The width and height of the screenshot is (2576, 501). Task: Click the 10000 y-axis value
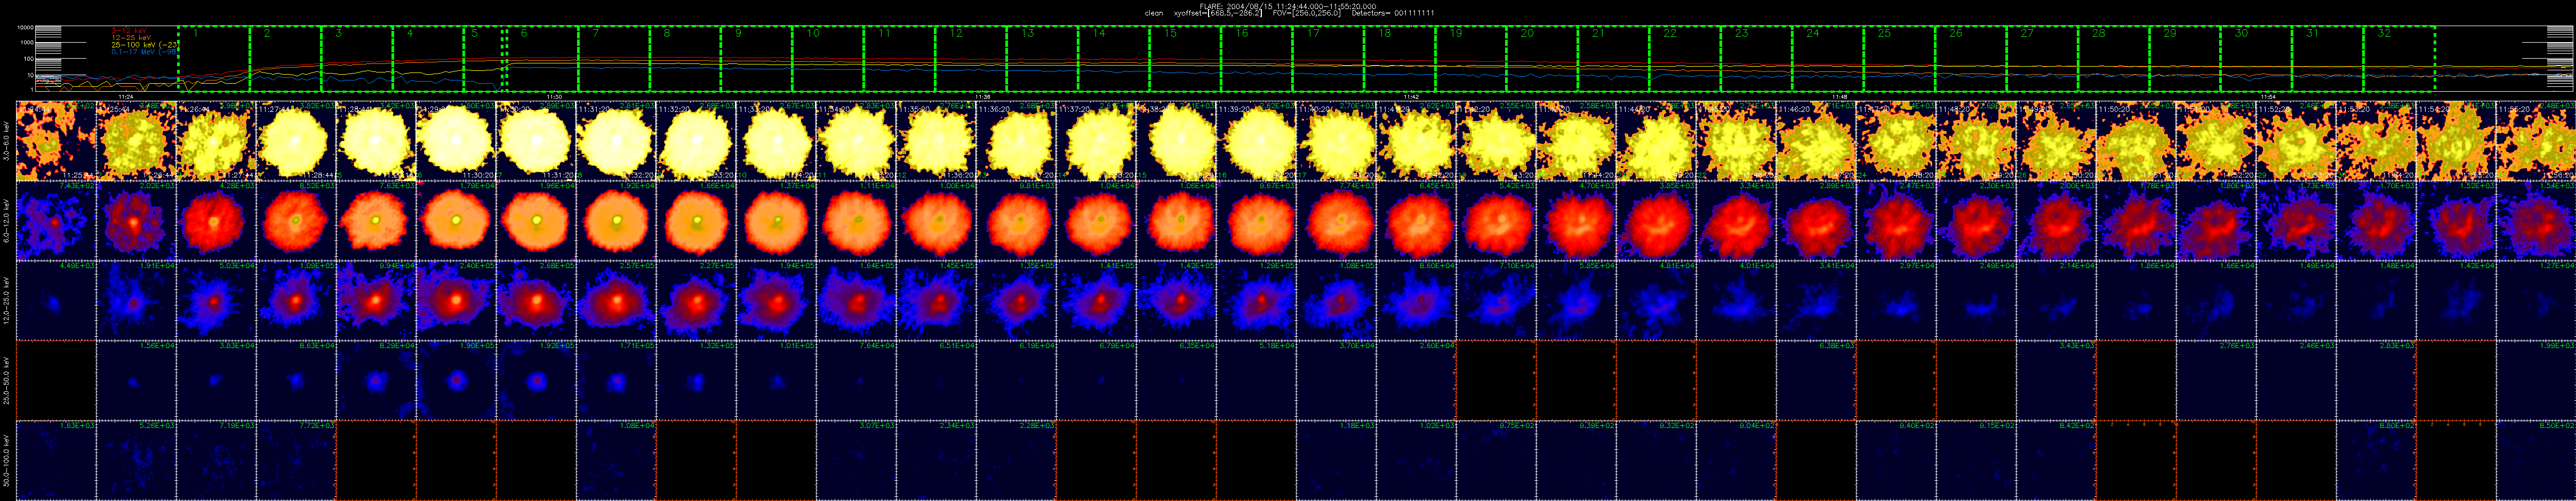coord(26,28)
